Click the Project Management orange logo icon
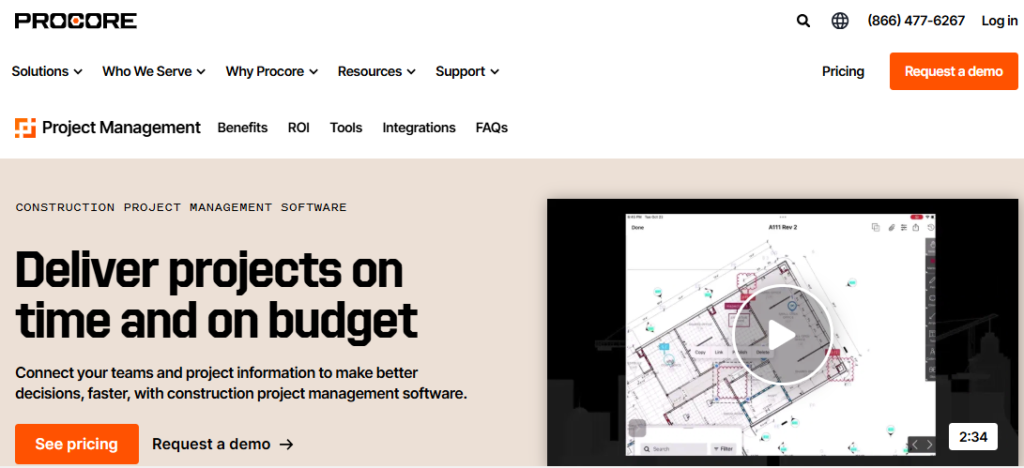1024x468 pixels. (25, 128)
